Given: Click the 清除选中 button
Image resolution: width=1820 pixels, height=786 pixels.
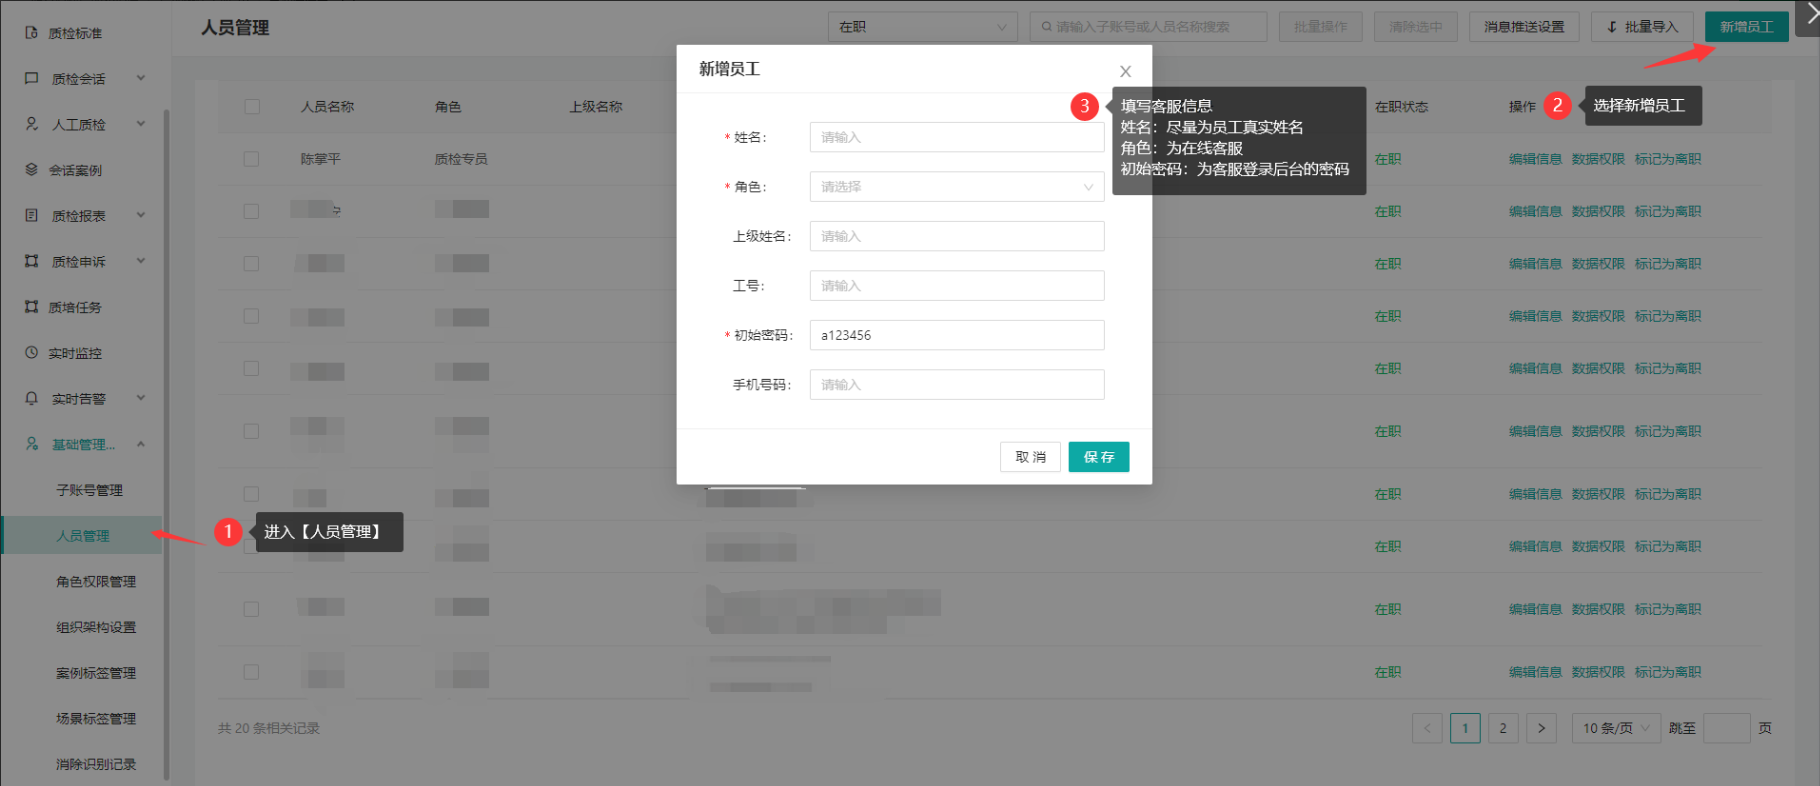Looking at the screenshot, I should click(x=1416, y=27).
